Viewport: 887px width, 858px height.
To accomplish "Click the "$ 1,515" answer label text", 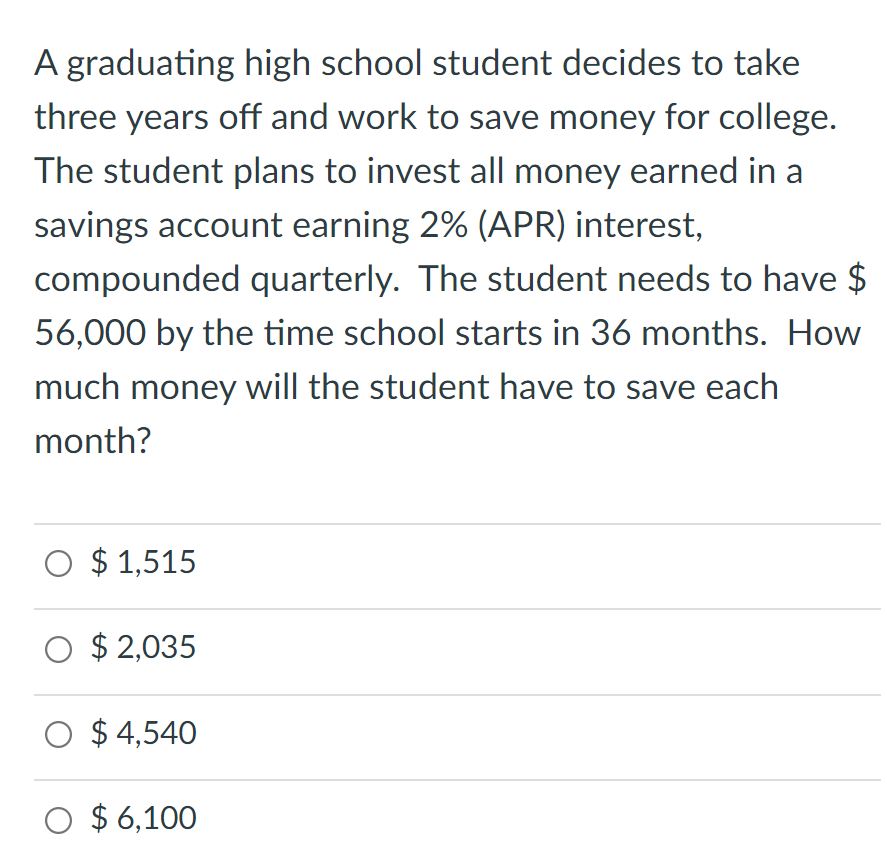I will (144, 563).
